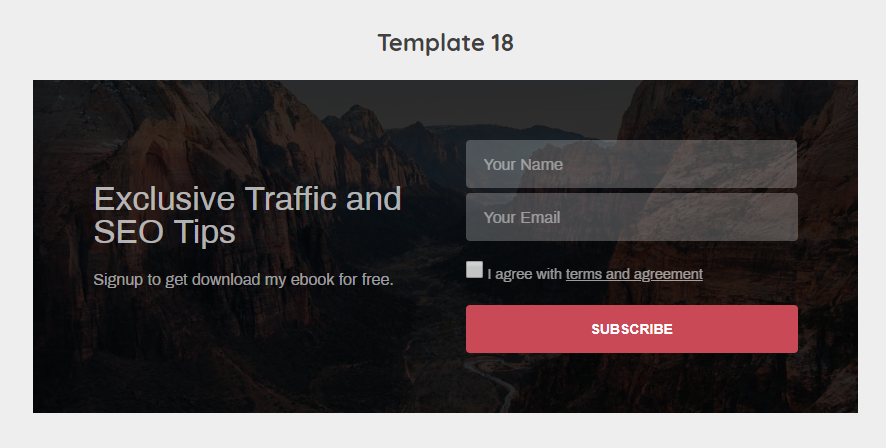
Task: Open the terms and agreement link
Action: (634, 274)
